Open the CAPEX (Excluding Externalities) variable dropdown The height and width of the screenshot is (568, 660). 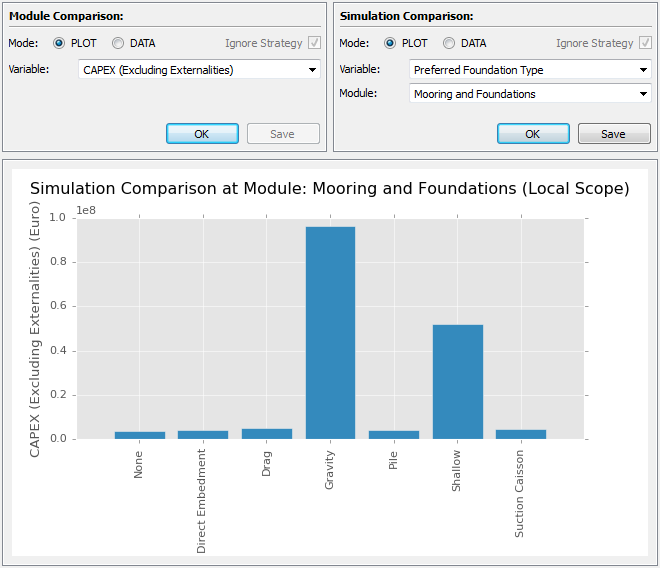tap(199, 70)
